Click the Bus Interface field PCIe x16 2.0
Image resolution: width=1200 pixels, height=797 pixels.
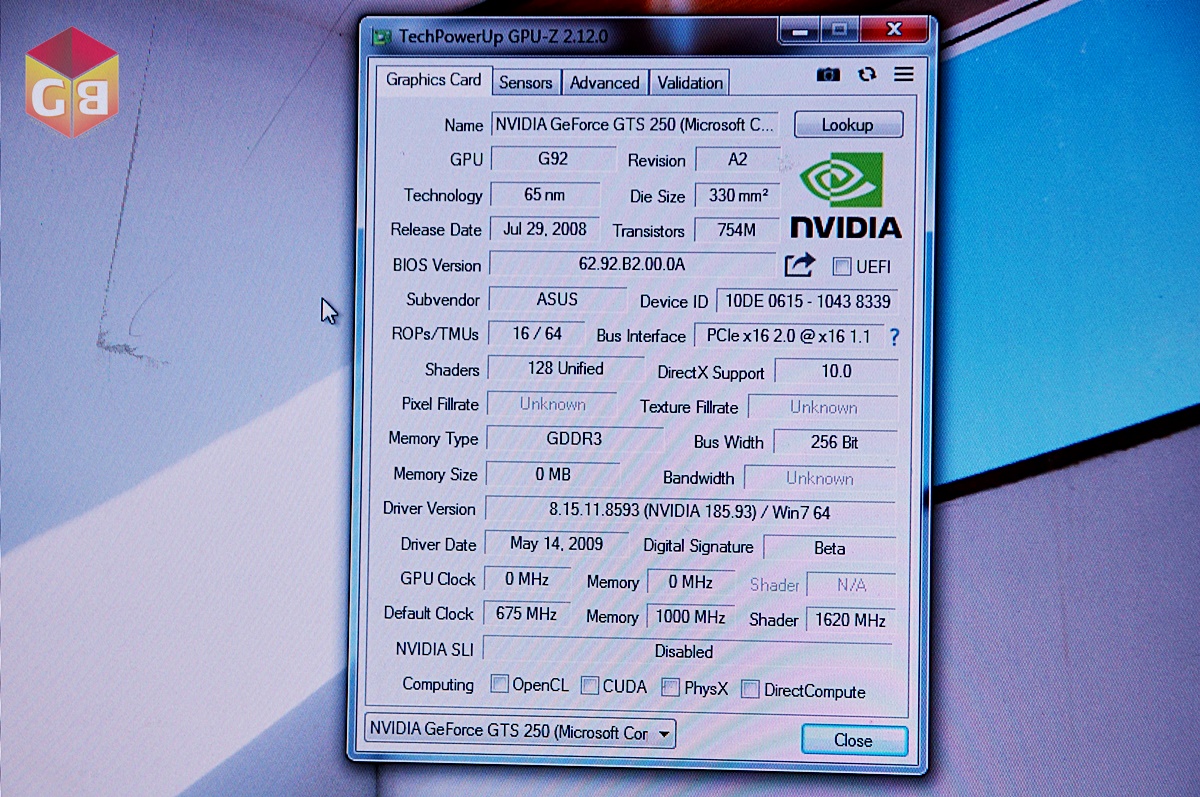(x=788, y=336)
